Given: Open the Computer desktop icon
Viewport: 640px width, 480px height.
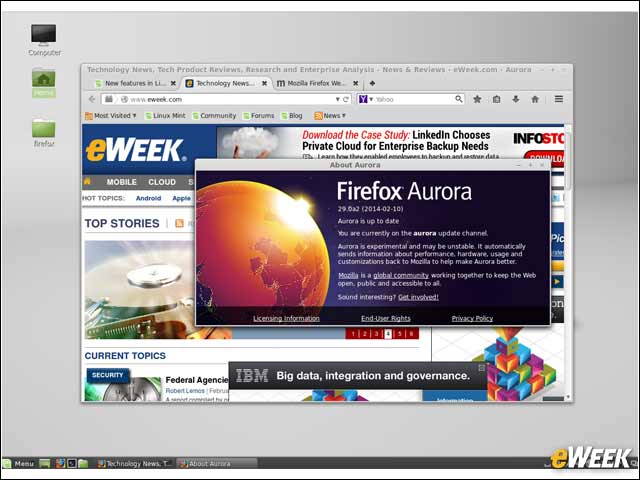Looking at the screenshot, I should point(44,40).
